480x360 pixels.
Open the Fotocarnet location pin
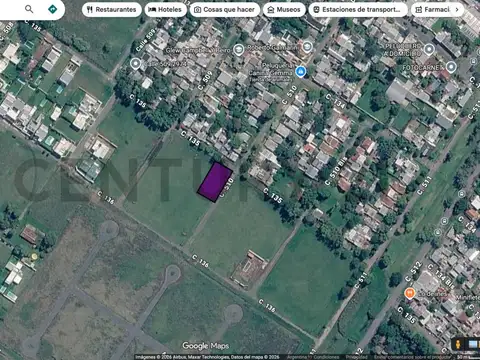tap(451, 67)
